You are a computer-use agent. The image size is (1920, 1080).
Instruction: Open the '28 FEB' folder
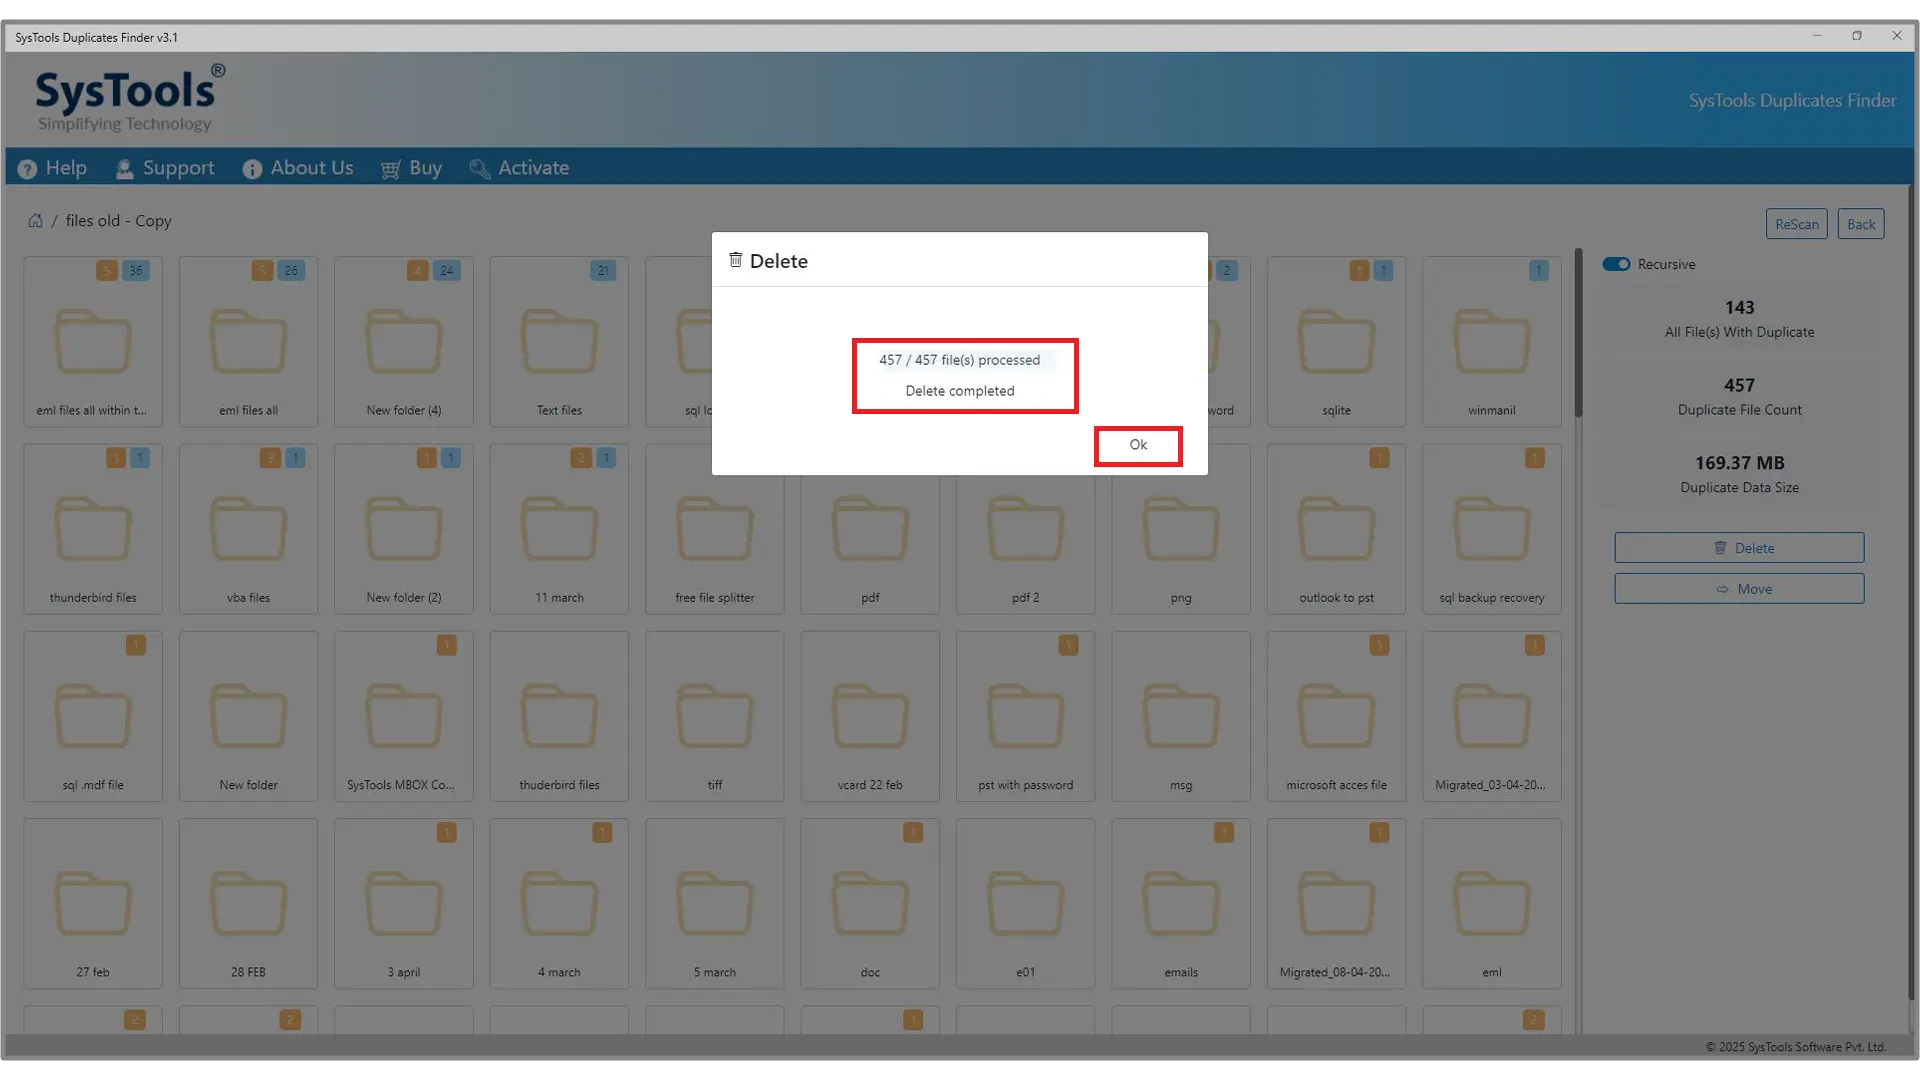[x=248, y=904]
